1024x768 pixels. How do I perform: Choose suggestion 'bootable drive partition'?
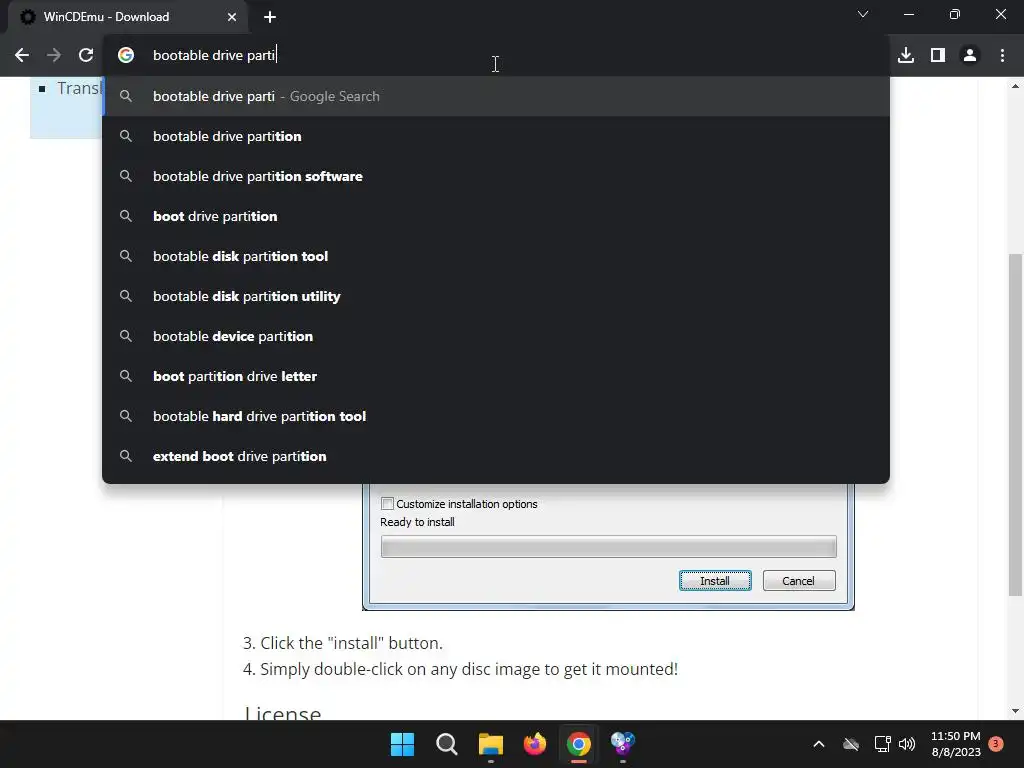(x=496, y=136)
